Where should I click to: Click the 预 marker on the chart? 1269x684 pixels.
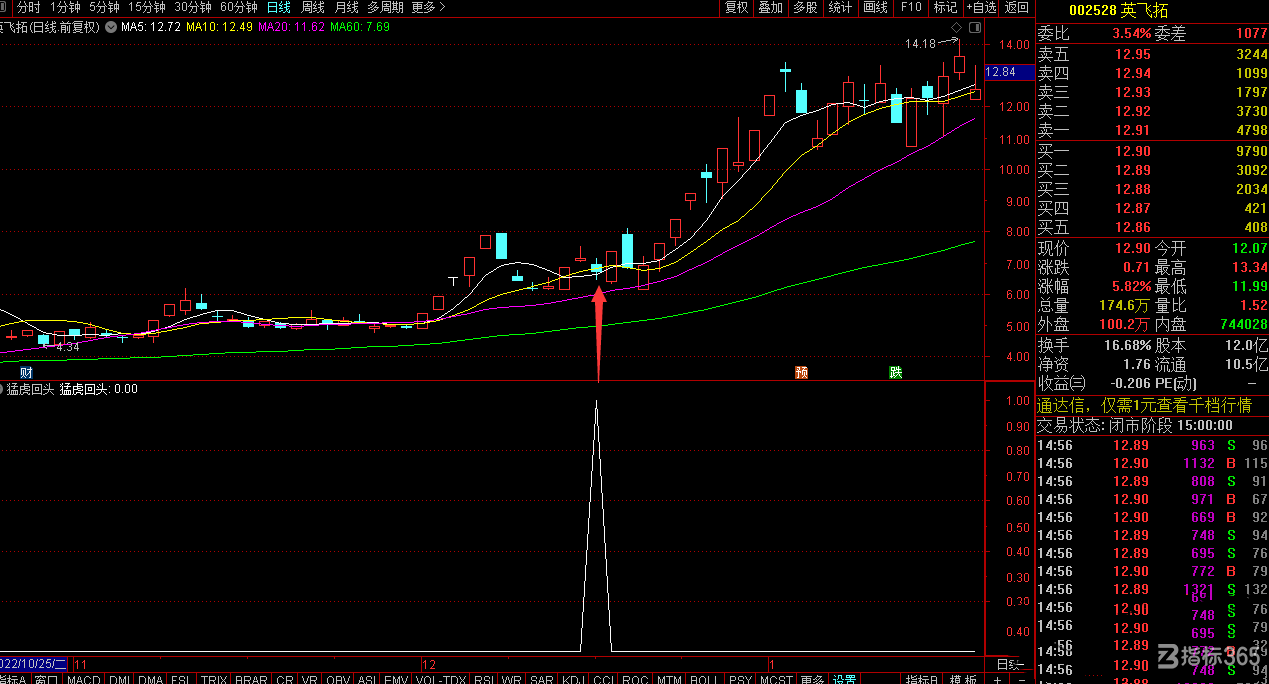[x=802, y=372]
